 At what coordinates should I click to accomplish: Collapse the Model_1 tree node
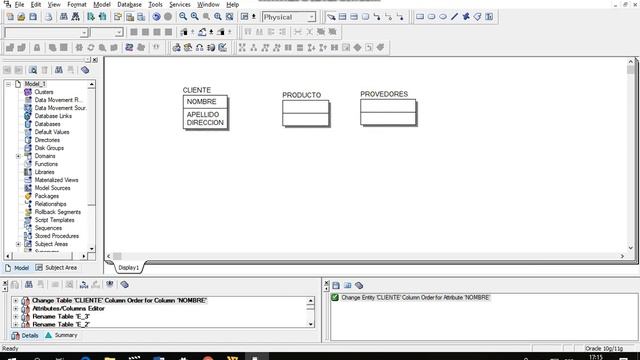pos(8,84)
